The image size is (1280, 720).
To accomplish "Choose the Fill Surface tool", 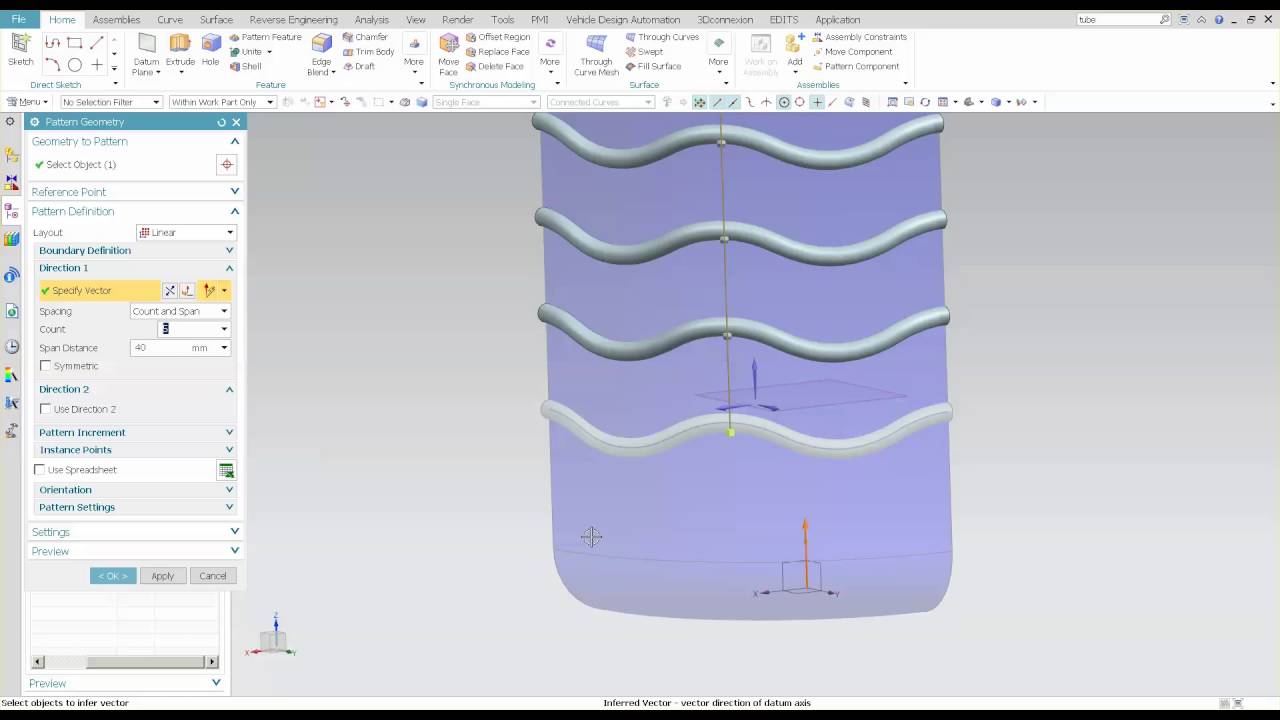I will click(653, 67).
